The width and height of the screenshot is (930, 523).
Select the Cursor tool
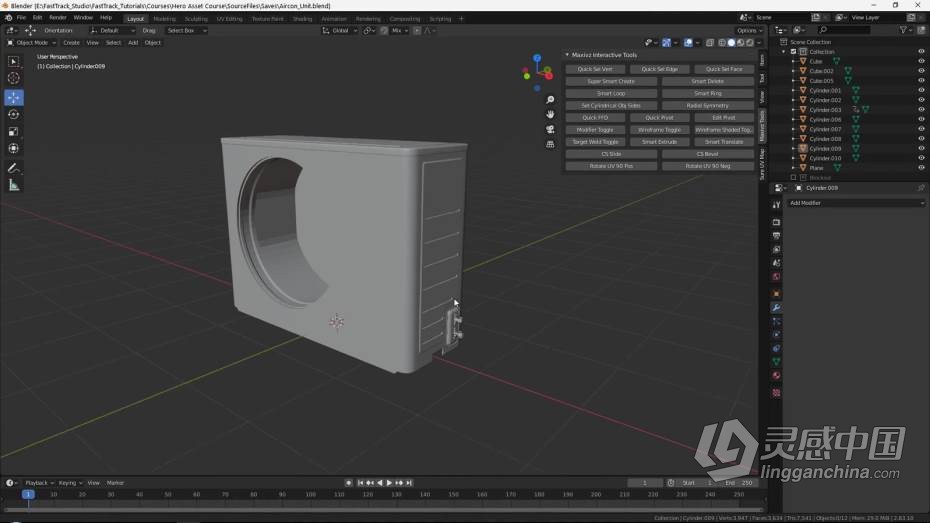point(14,78)
